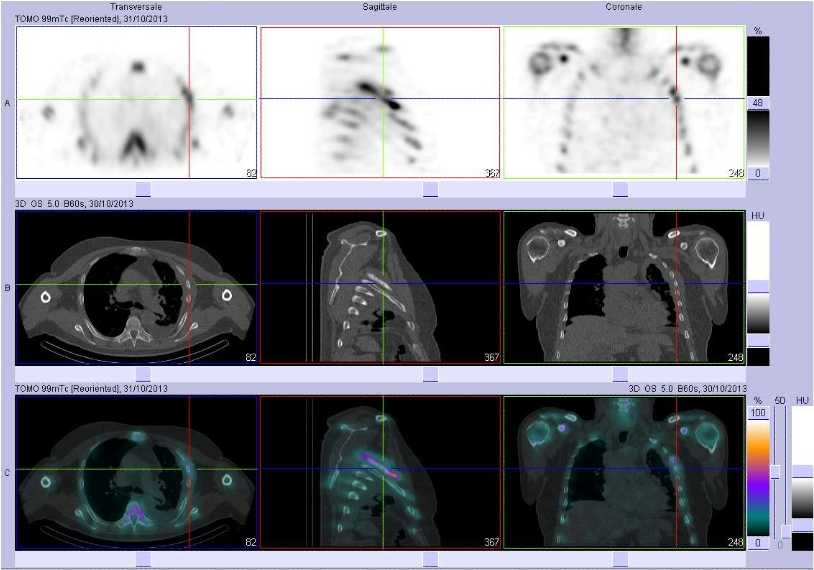Click the row A lower threshold value 0
Screen dimensions: 814x570
point(758,173)
